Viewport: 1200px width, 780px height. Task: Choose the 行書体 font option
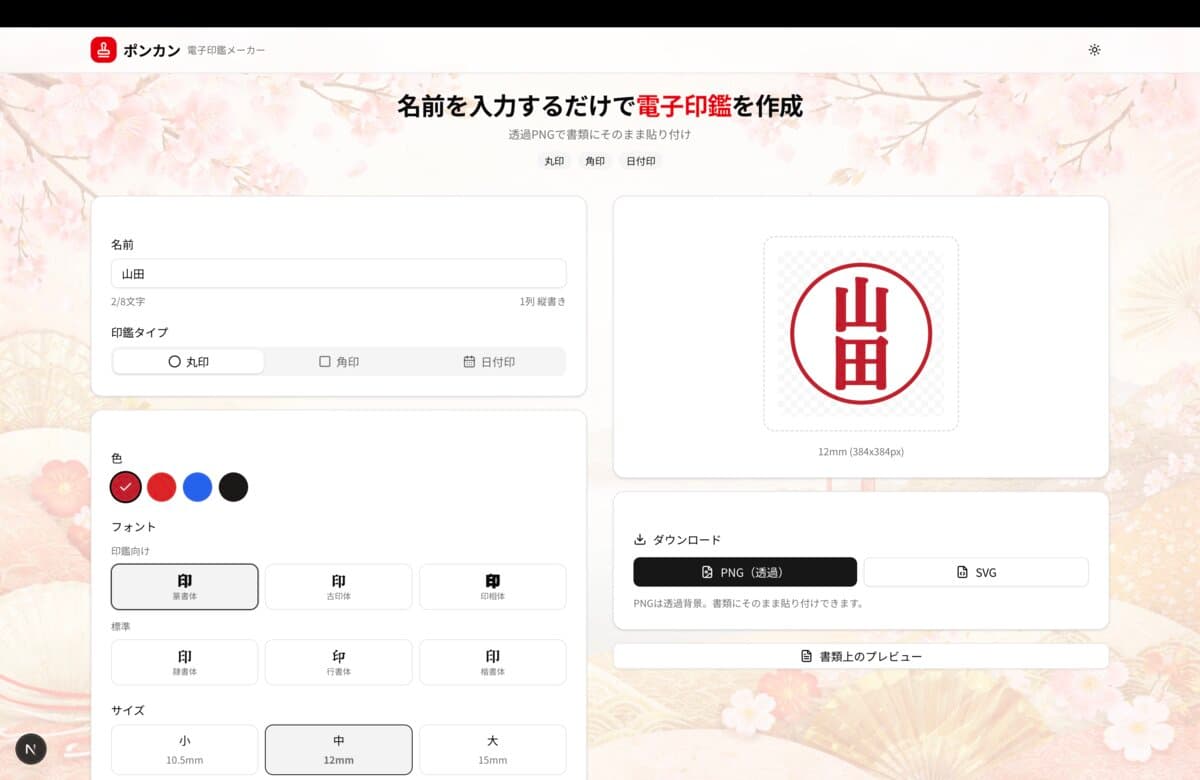[338, 662]
